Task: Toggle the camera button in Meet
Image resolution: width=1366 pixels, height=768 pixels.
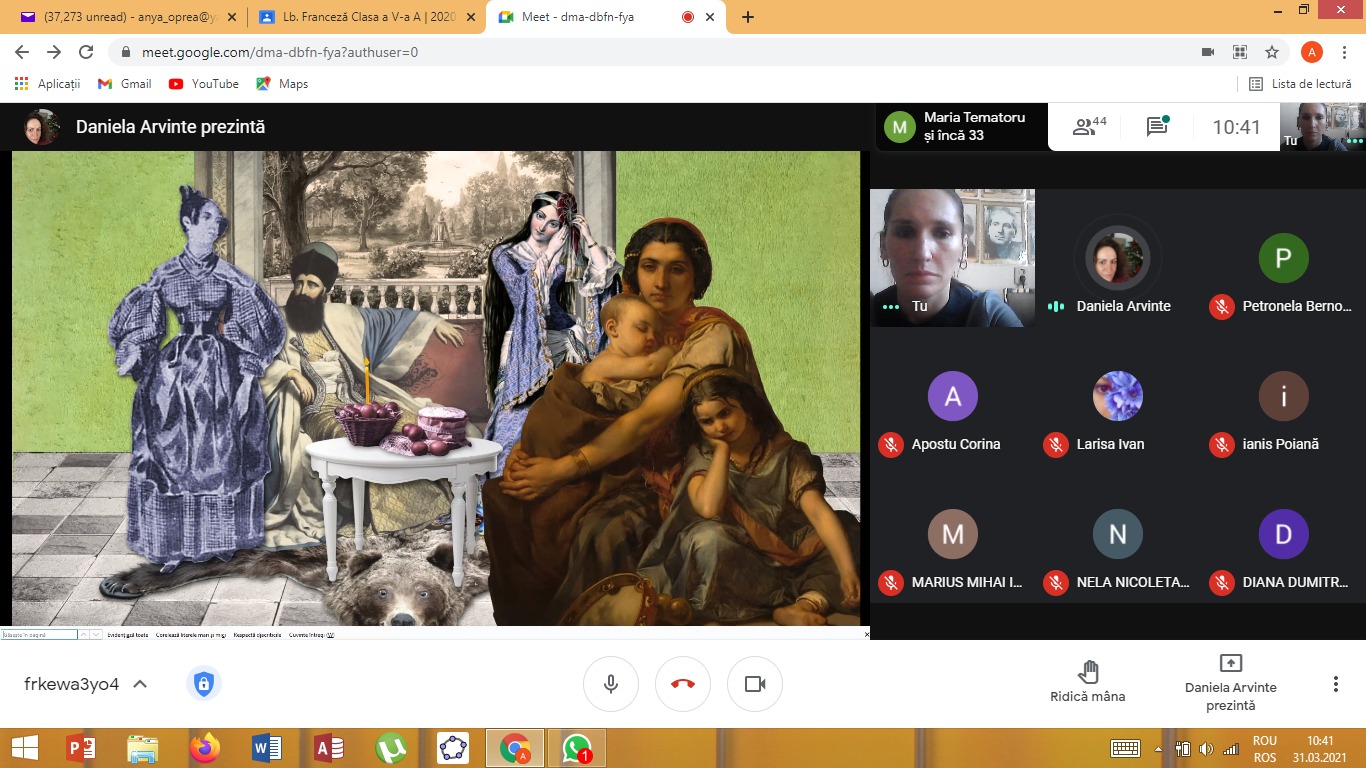Action: tap(755, 684)
